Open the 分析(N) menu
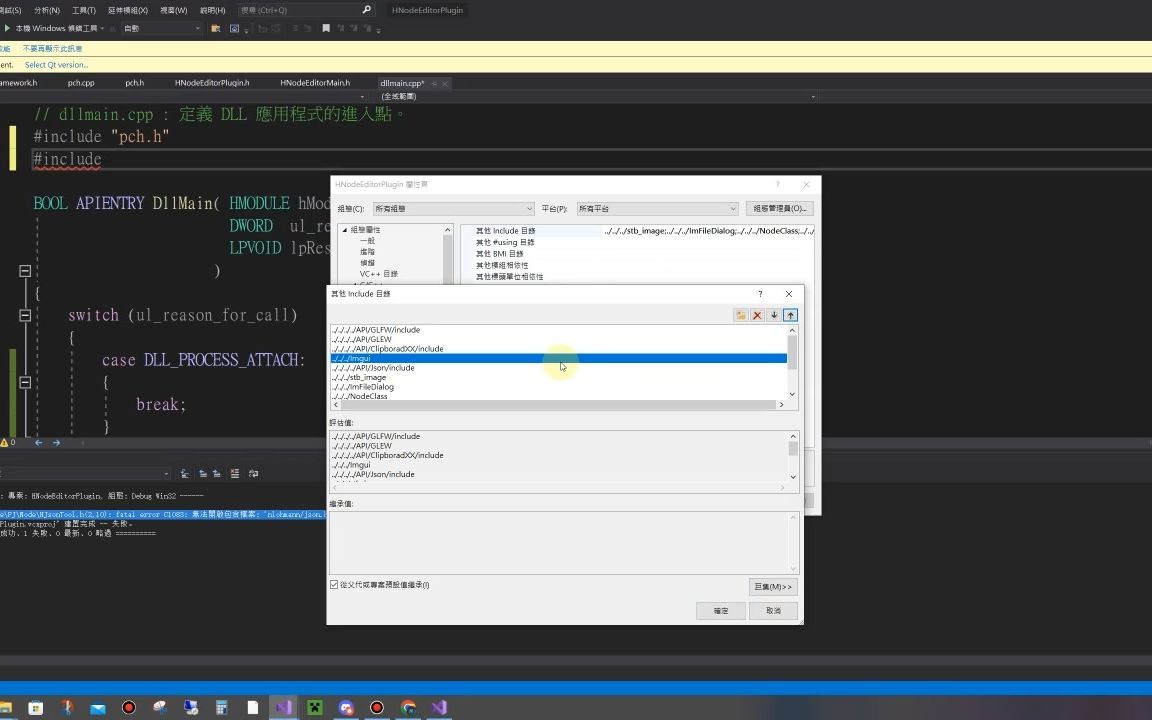 click(47, 10)
